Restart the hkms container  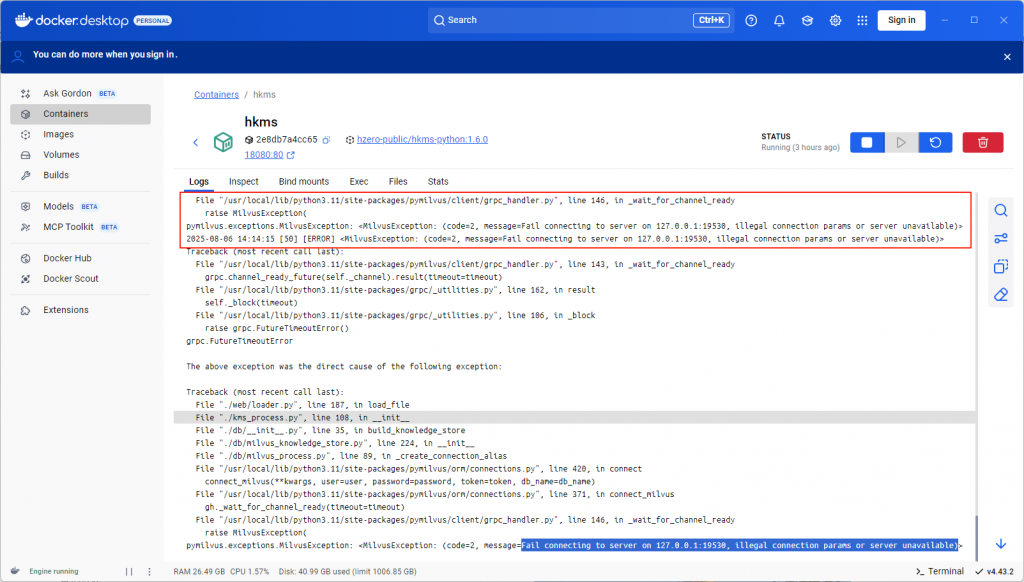(x=935, y=143)
